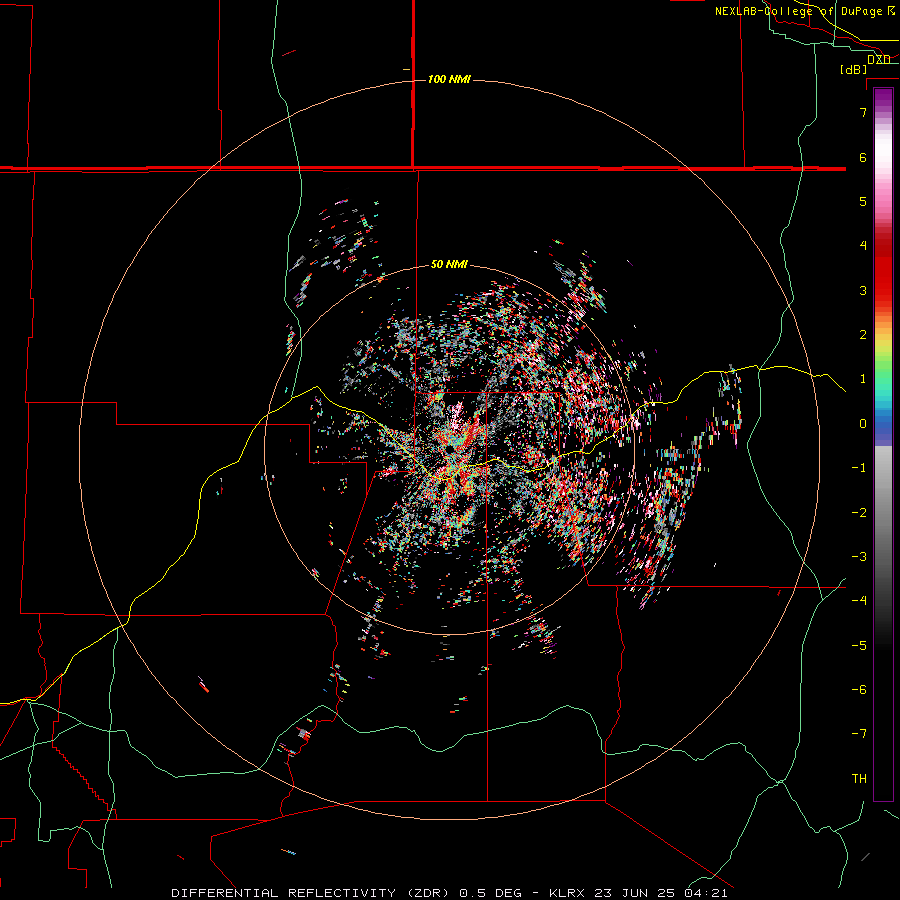The height and width of the screenshot is (900, 900).
Task: Click the 3 value on the color scale
Action: click(863, 290)
